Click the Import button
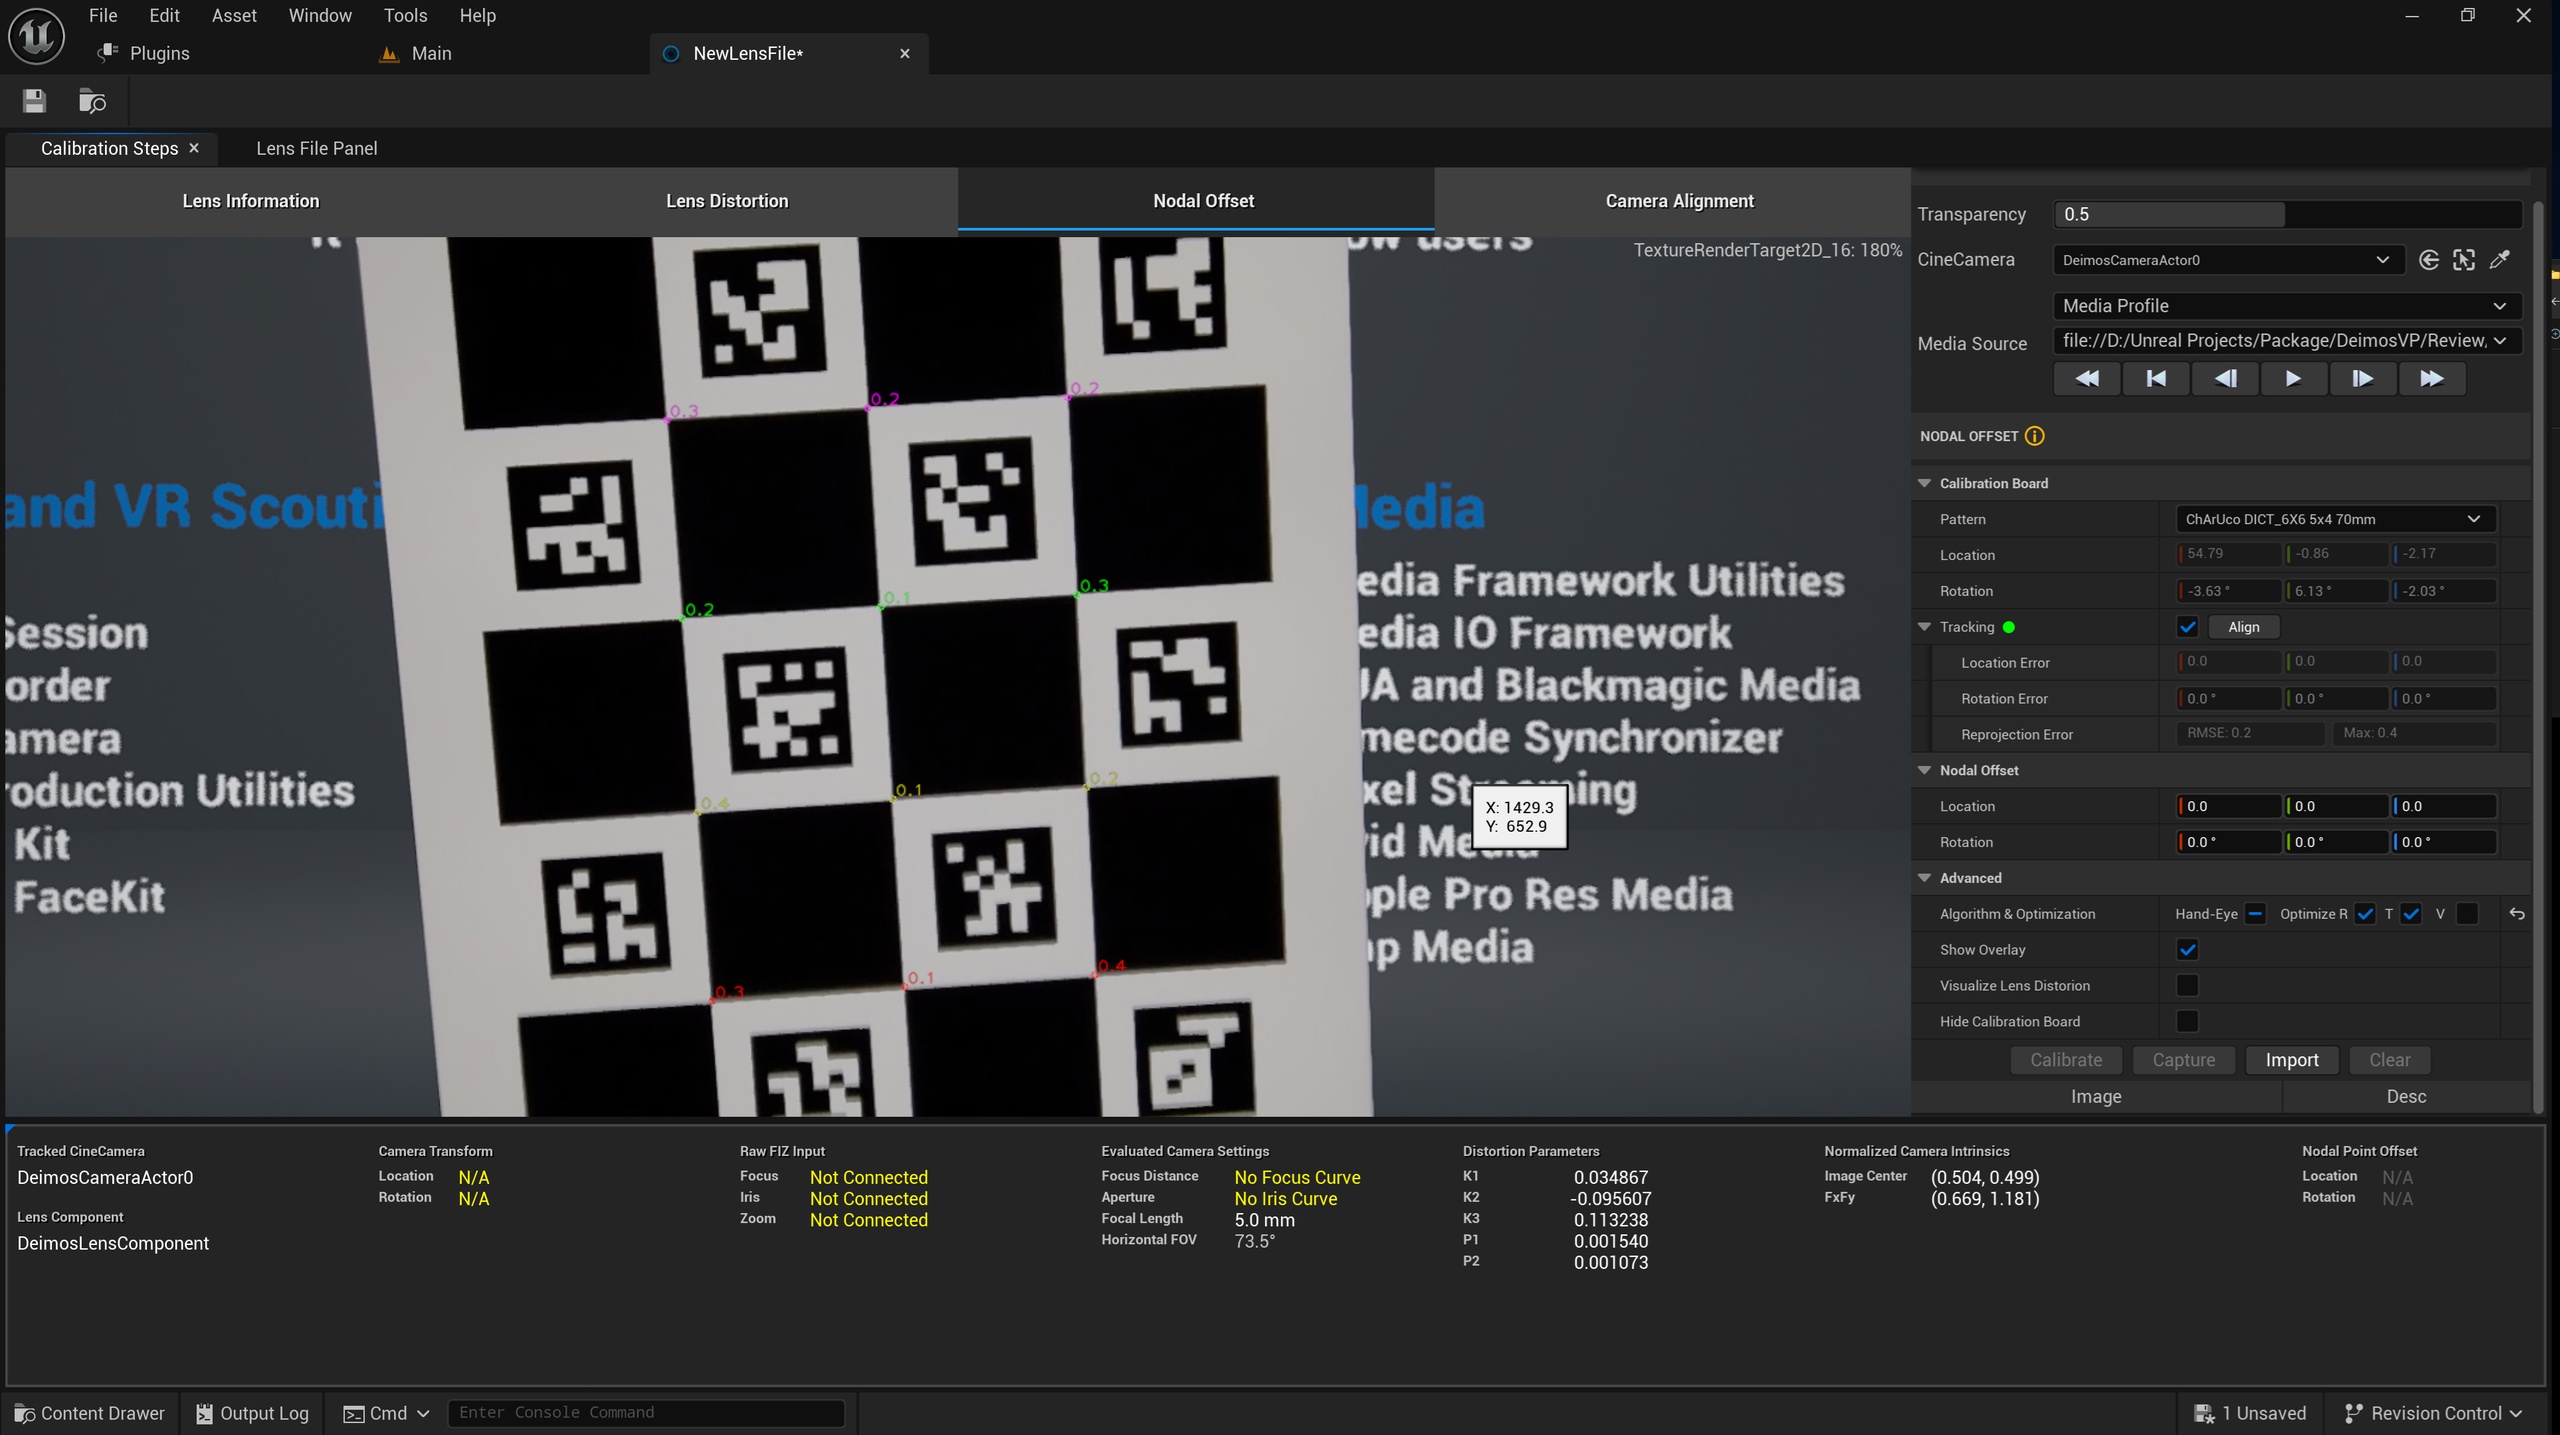Image resolution: width=2560 pixels, height=1435 pixels. (x=2292, y=1060)
